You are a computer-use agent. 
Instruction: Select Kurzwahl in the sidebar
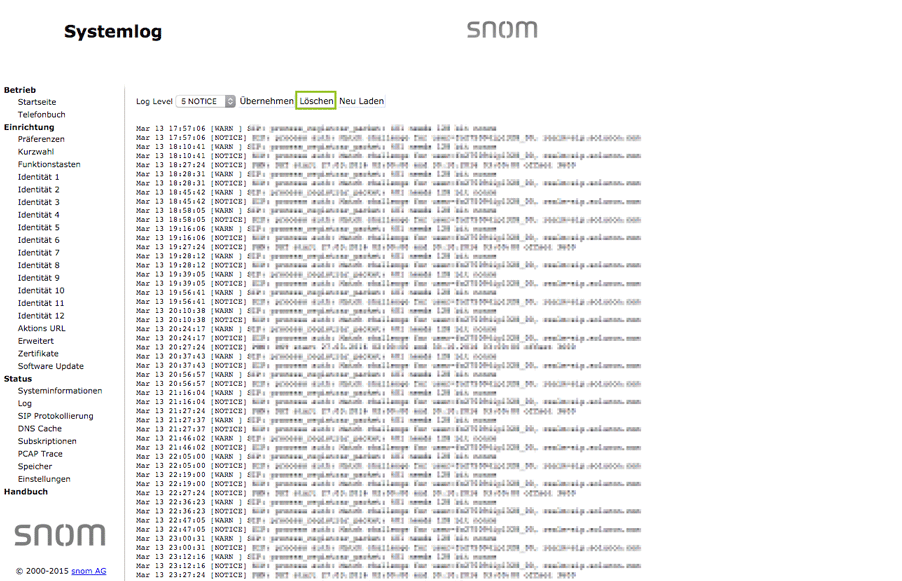(x=36, y=152)
